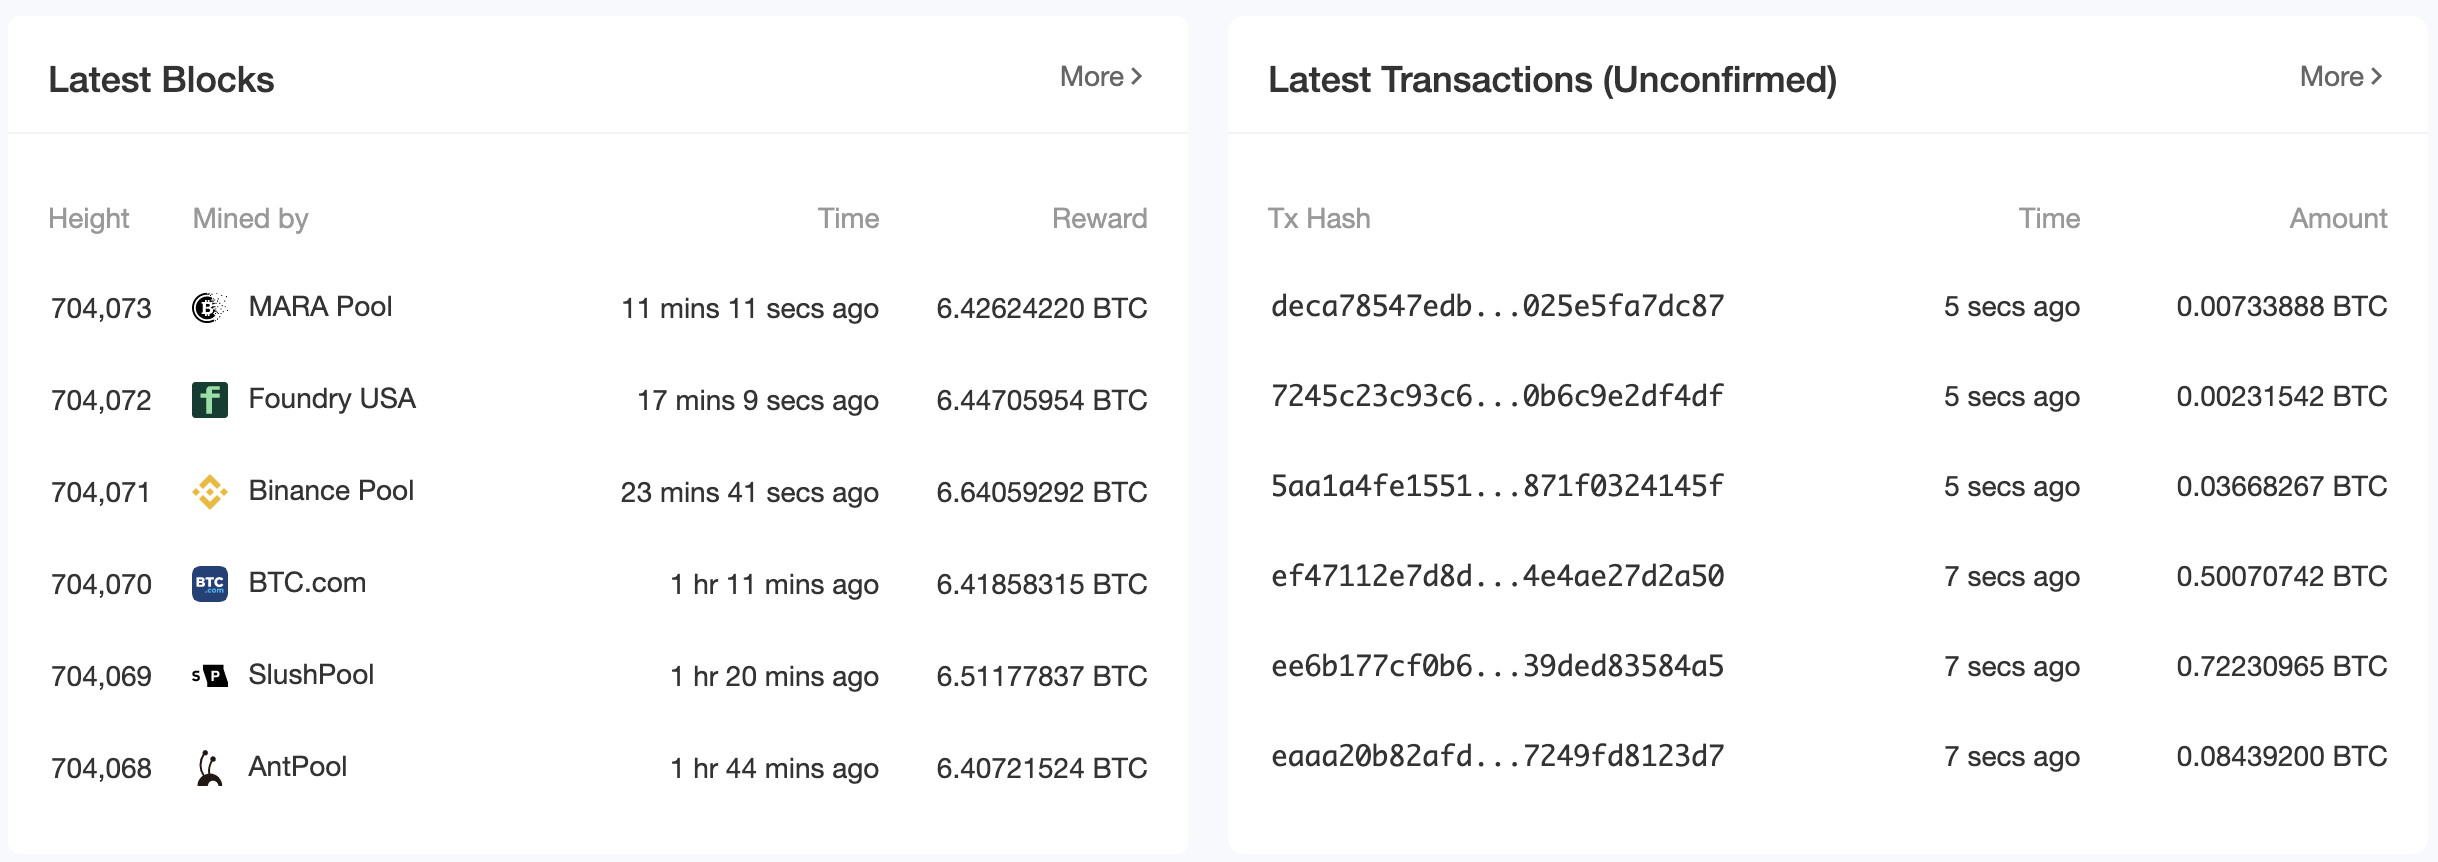Open transaction hash 7245c23c93c6...0b6c9e2df4df
The height and width of the screenshot is (862, 2438).
1497,396
